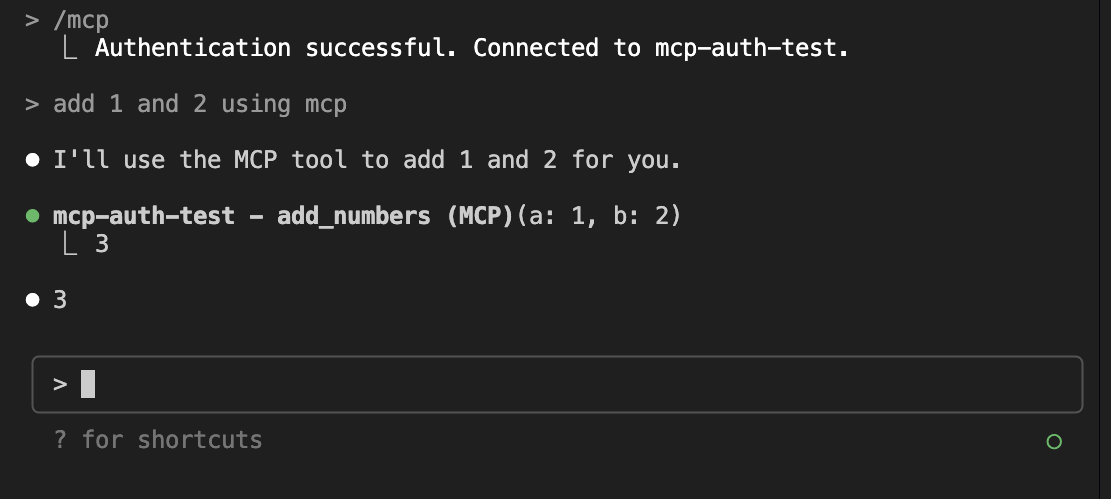Click the white bullet beside the final answer 3
Screen dimensions: 1111x499
[33, 299]
